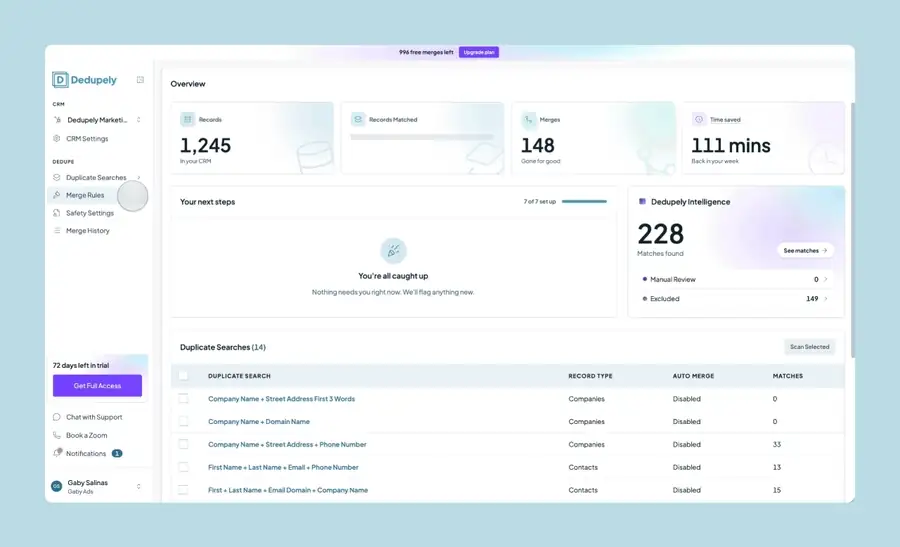
Task: Click the caught-up celebration icon
Action: (x=393, y=251)
